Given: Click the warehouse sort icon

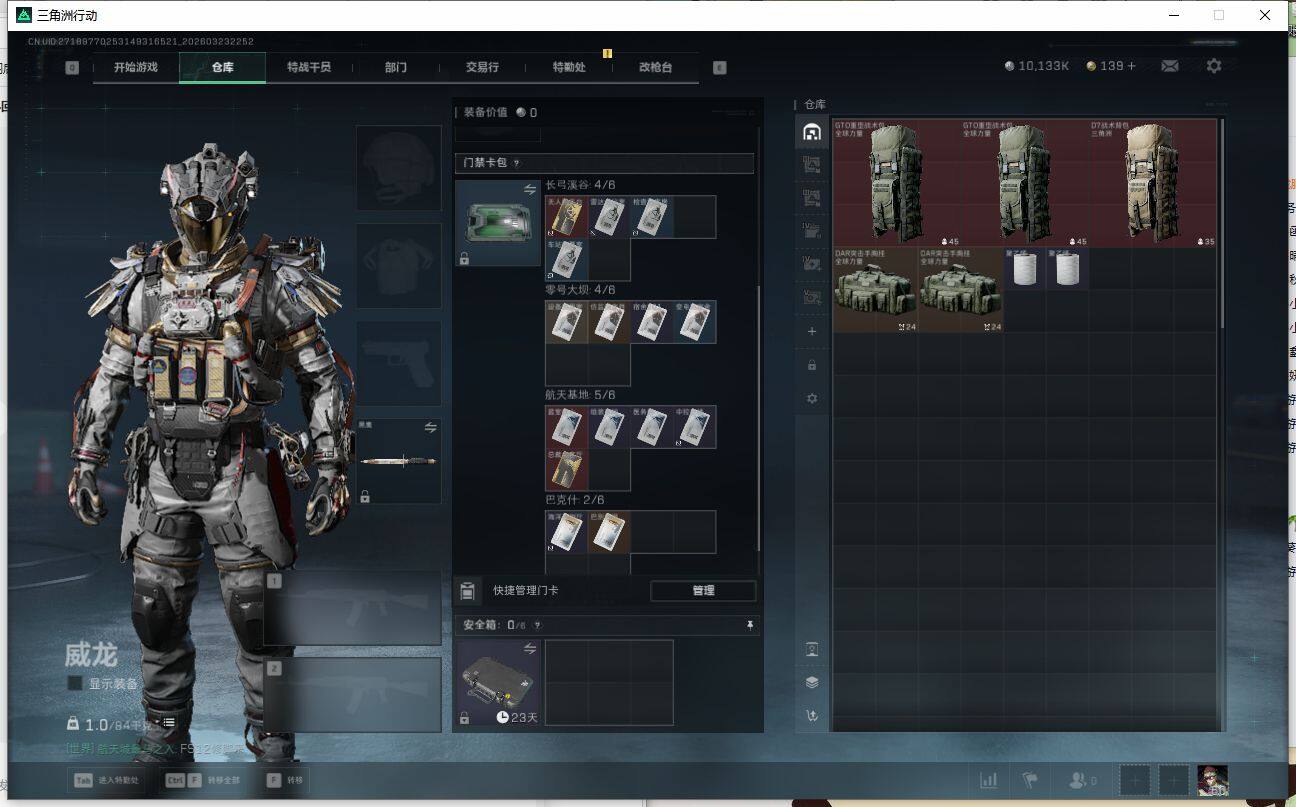Looking at the screenshot, I should [812, 716].
